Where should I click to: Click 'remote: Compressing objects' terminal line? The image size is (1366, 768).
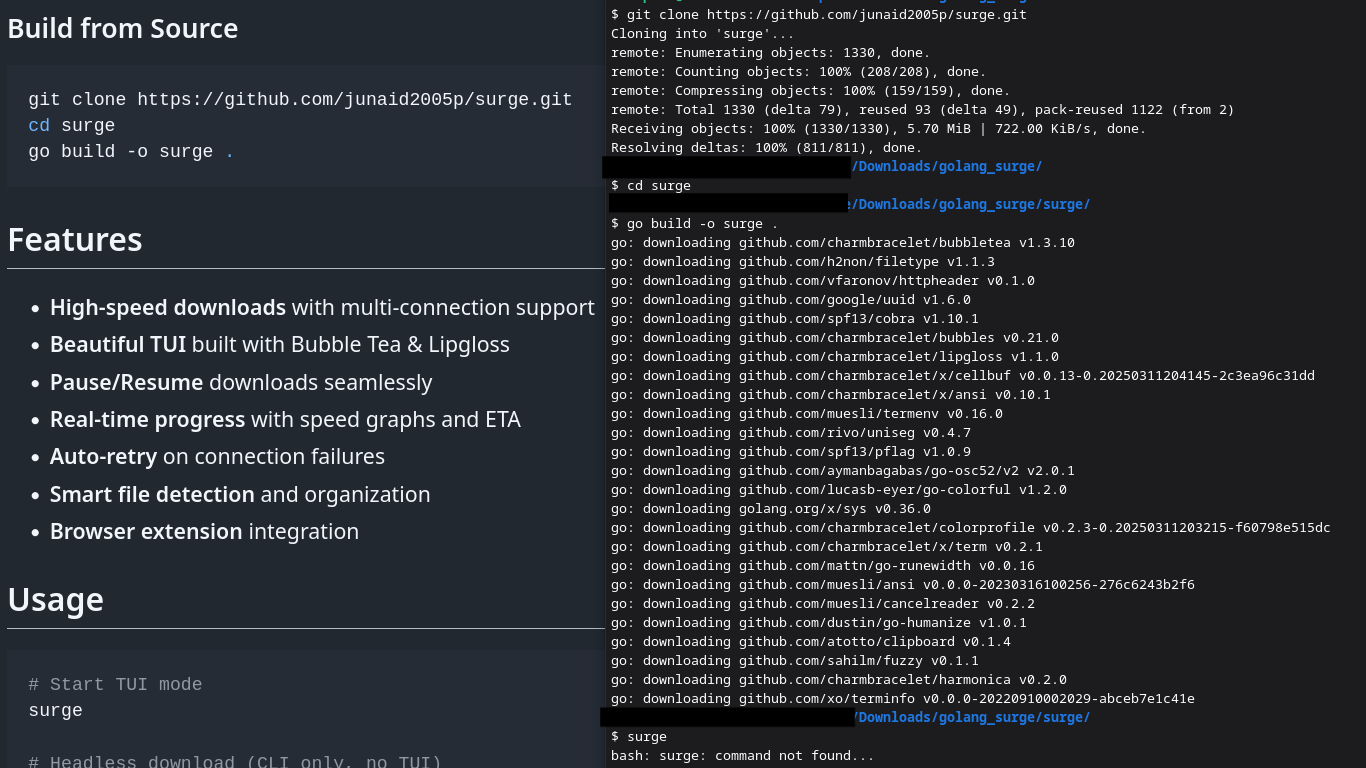[810, 91]
